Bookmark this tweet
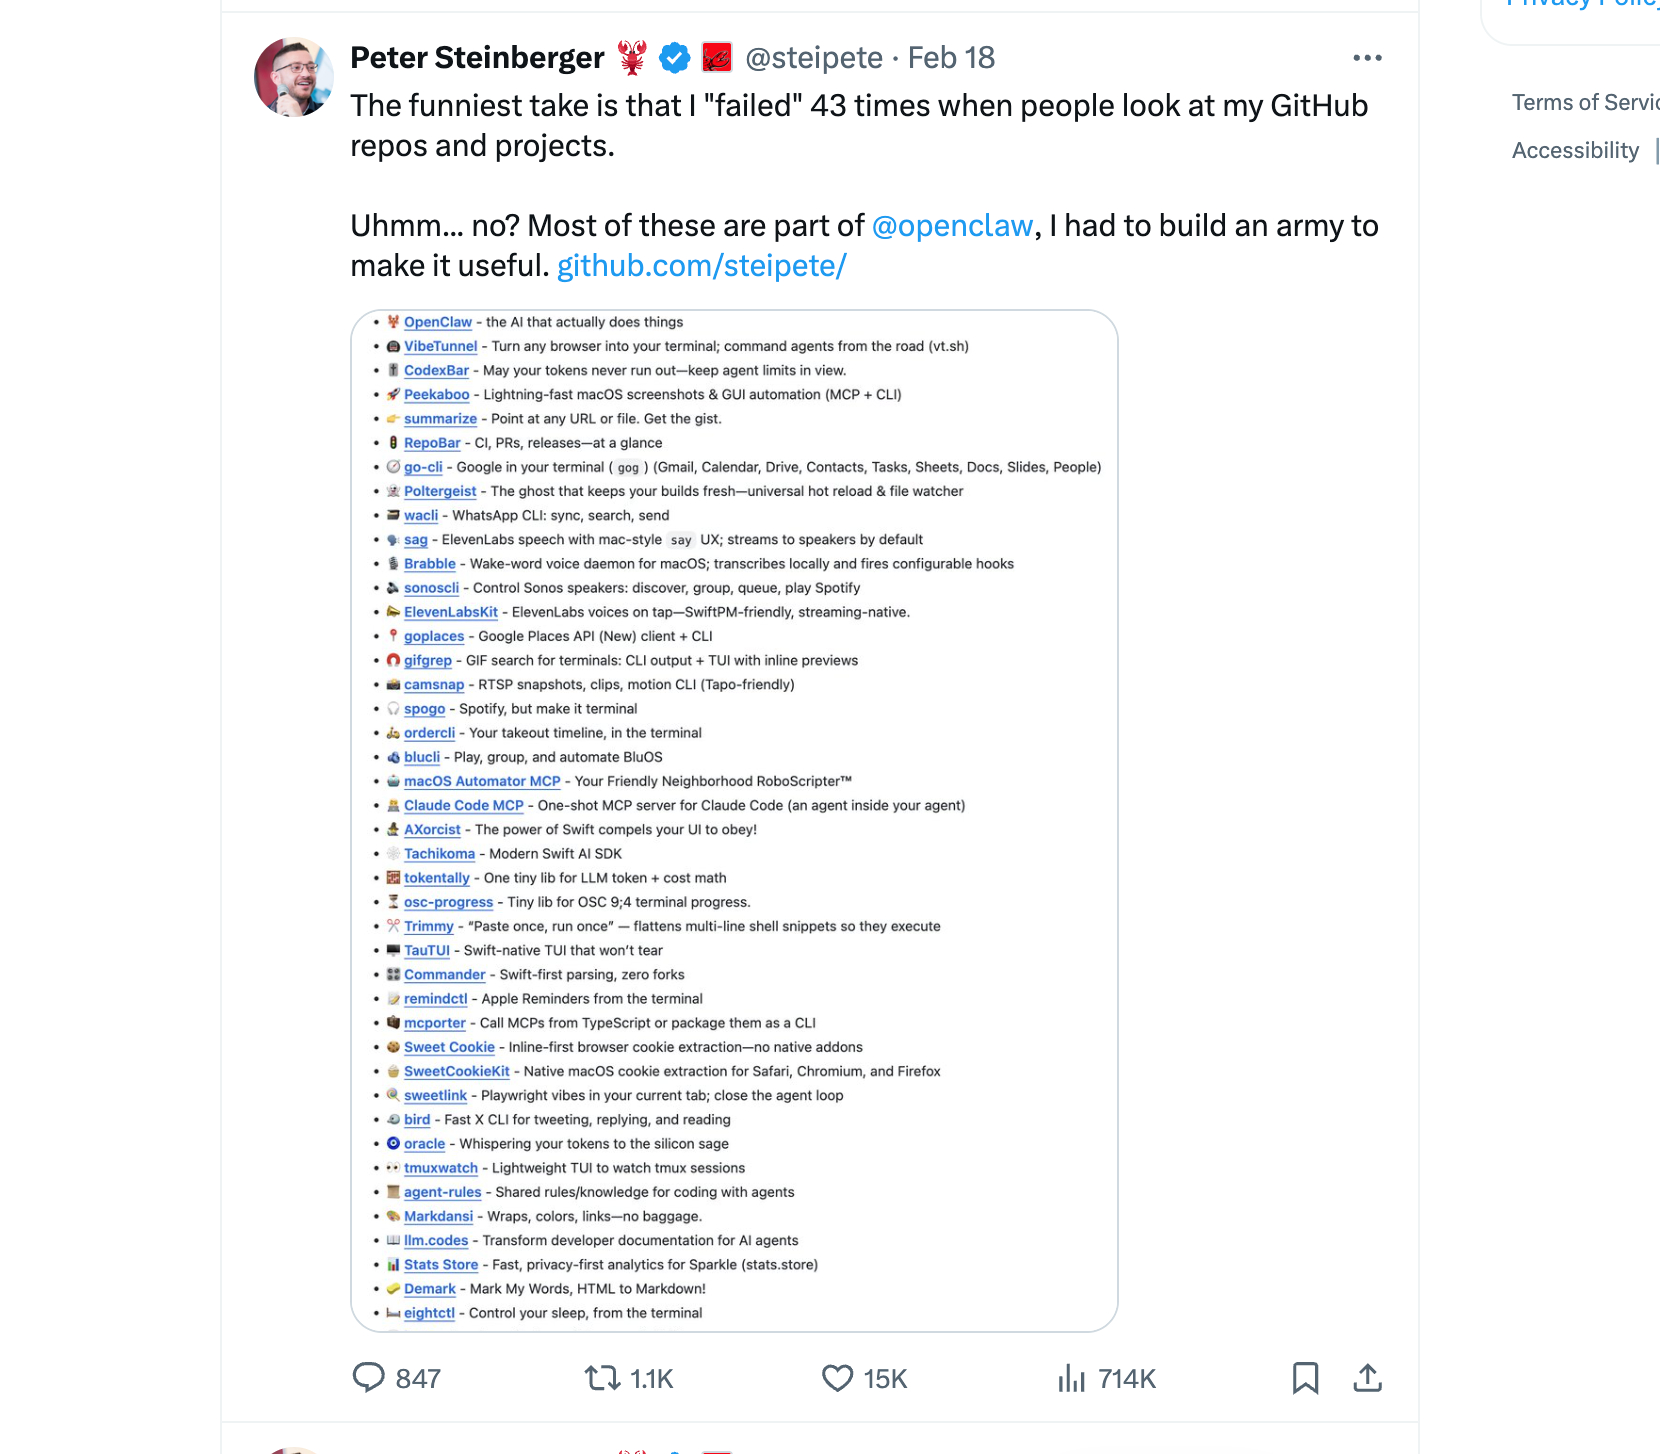 pyautogui.click(x=1305, y=1378)
